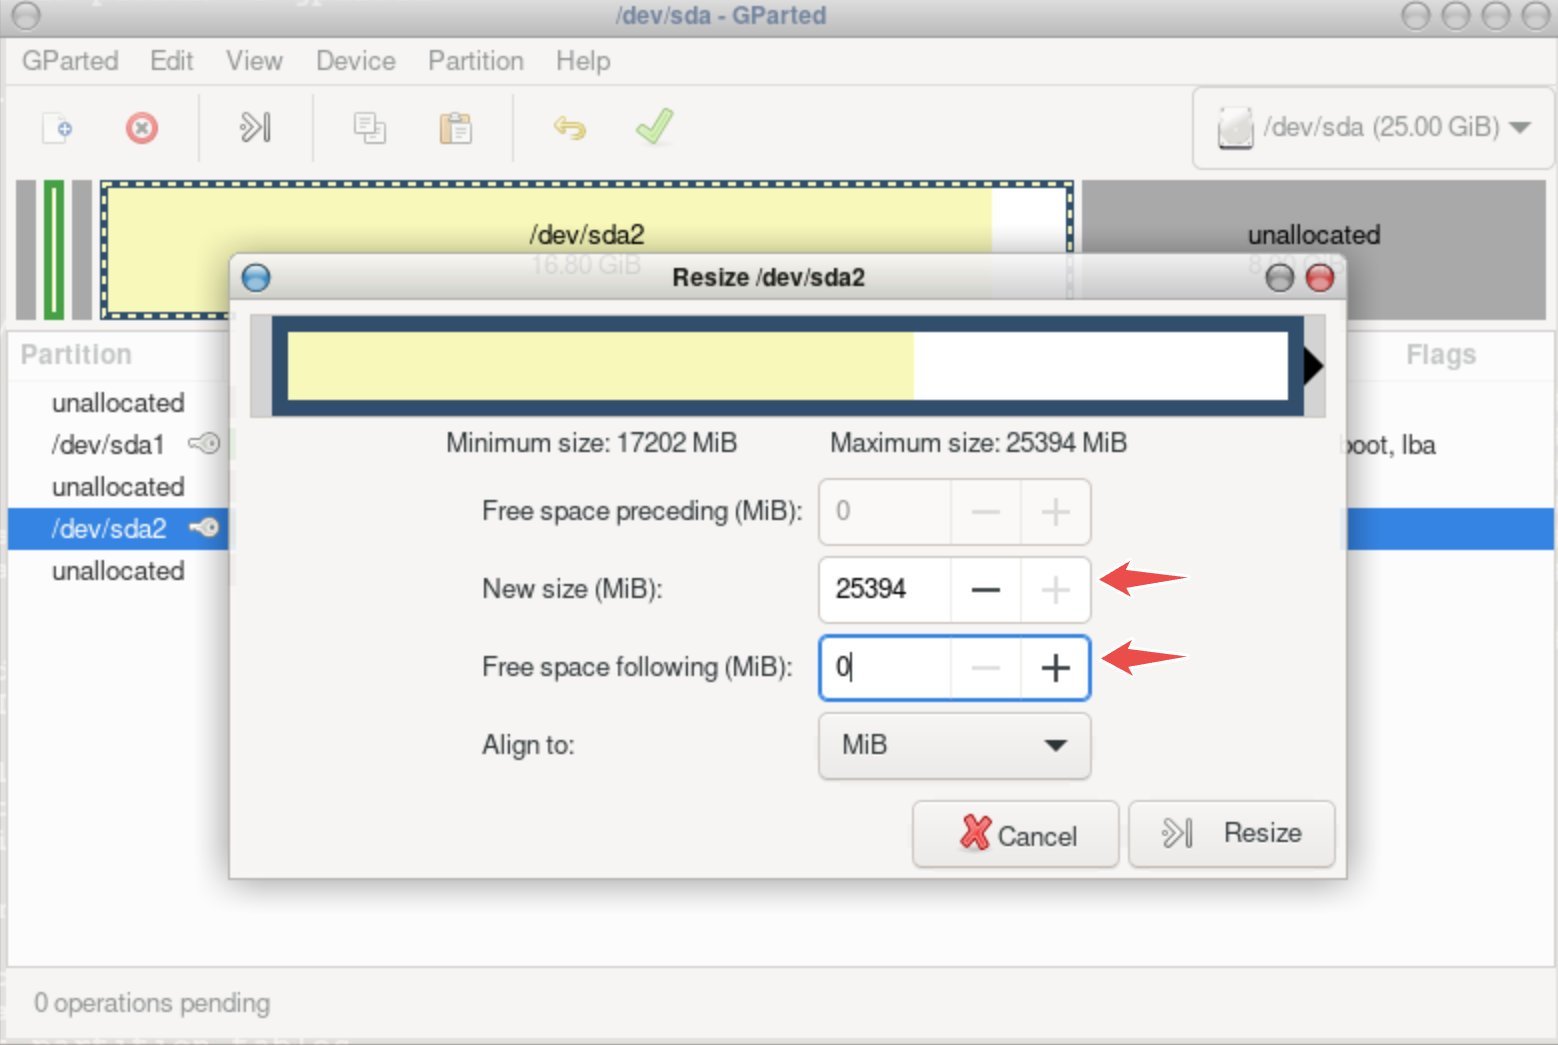Select the unallocated row below /dev/sda2

click(118, 570)
